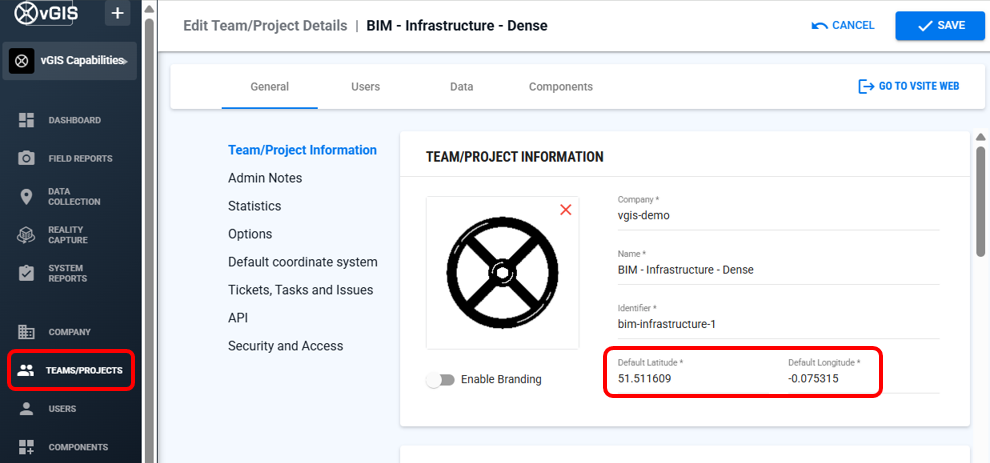Image resolution: width=990 pixels, height=463 pixels.
Task: Click the Save checkmark icon
Action: 926,26
